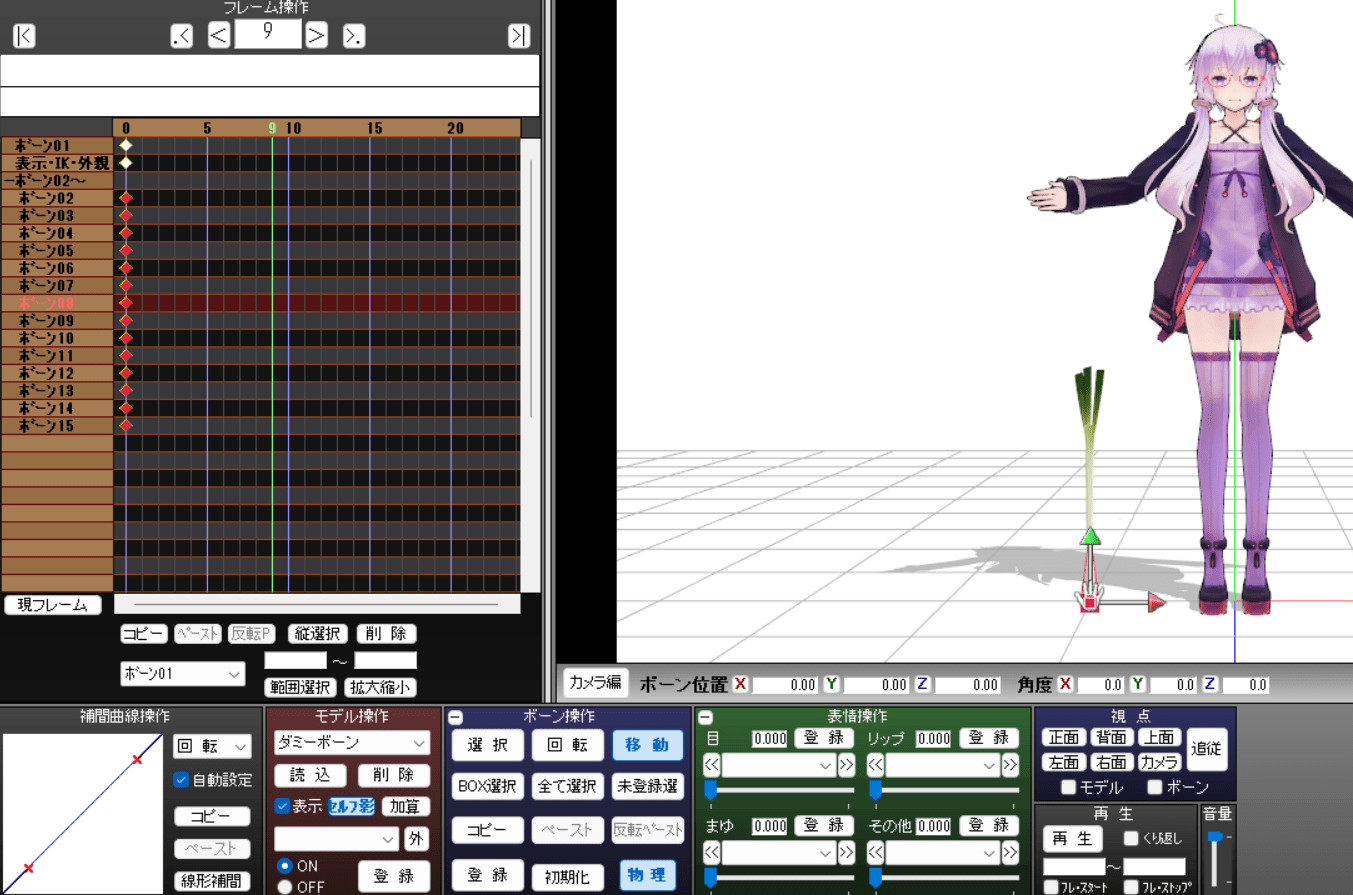Screen dimensions: 1353x895
Task: Click the frame number field showing 9
Action: [x=268, y=33]
